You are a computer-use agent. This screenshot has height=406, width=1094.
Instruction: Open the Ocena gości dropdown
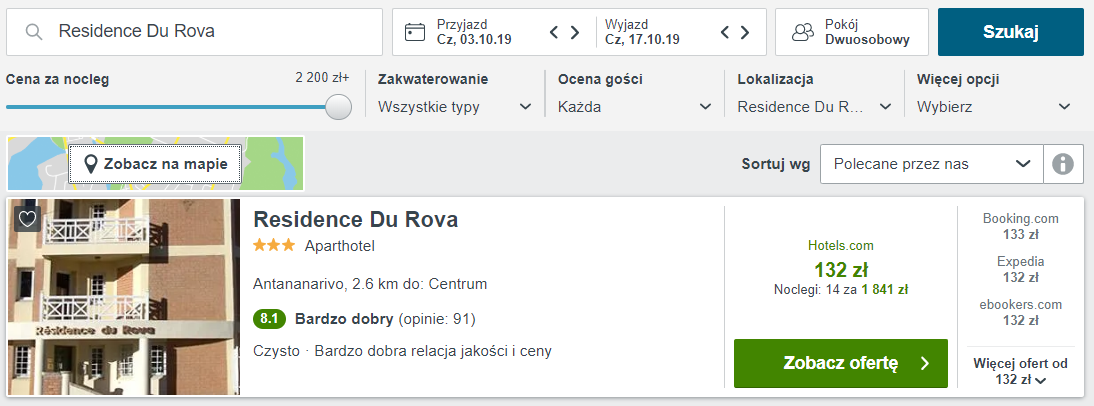click(x=635, y=106)
